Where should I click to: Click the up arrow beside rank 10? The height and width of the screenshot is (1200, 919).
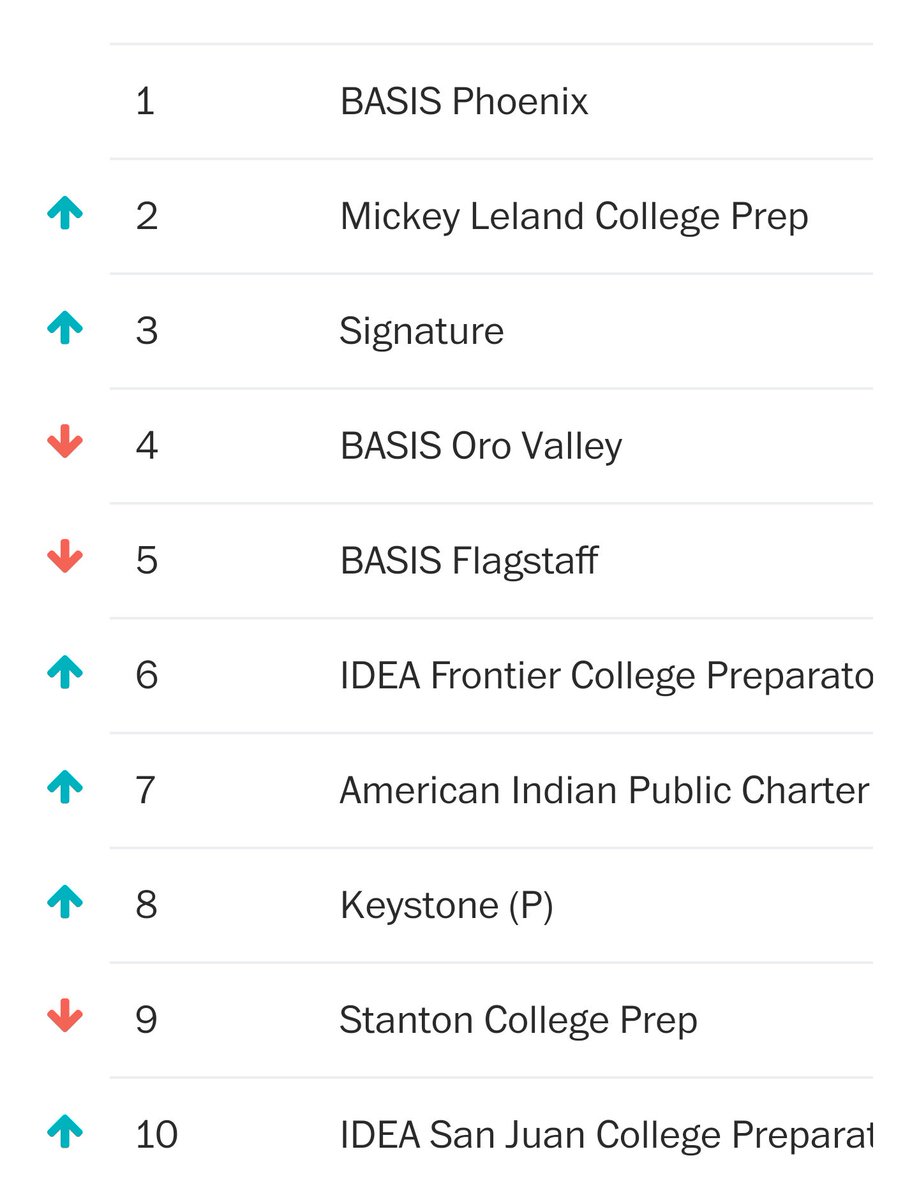click(x=65, y=1133)
